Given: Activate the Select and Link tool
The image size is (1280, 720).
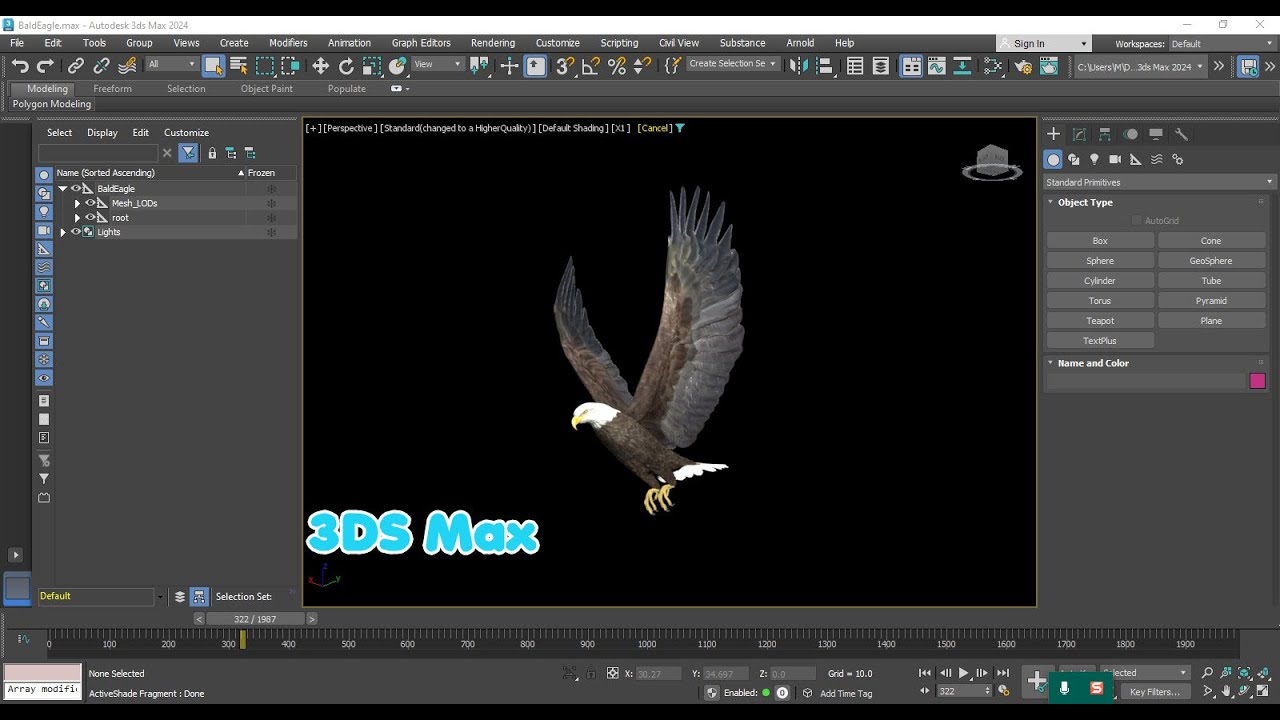Looking at the screenshot, I should tap(76, 66).
